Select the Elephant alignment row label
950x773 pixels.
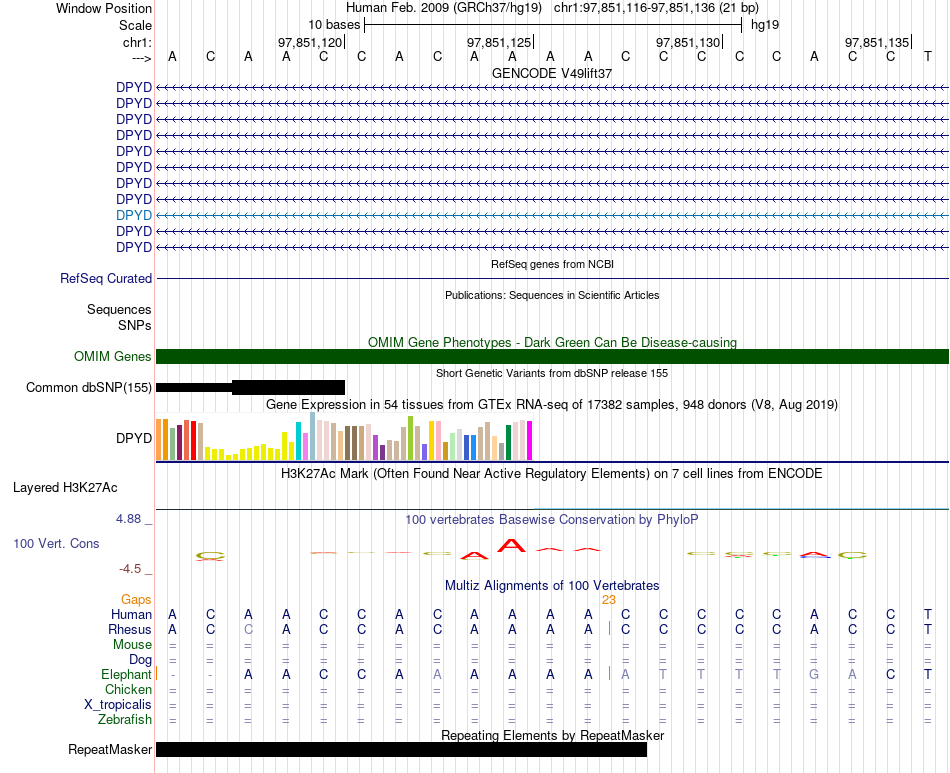pyautogui.click(x=126, y=675)
